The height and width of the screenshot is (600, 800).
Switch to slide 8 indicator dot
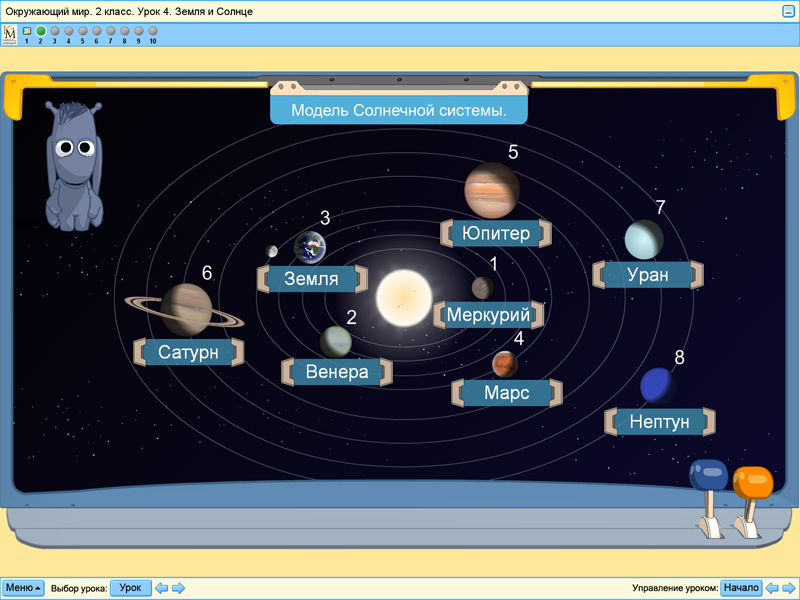coord(124,31)
